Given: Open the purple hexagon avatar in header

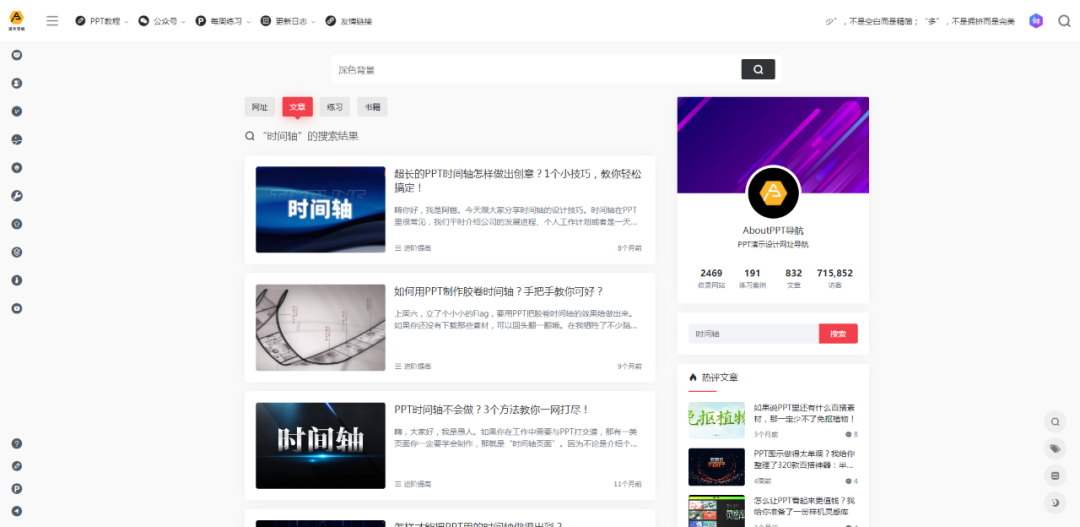Looking at the screenshot, I should tap(1036, 21).
